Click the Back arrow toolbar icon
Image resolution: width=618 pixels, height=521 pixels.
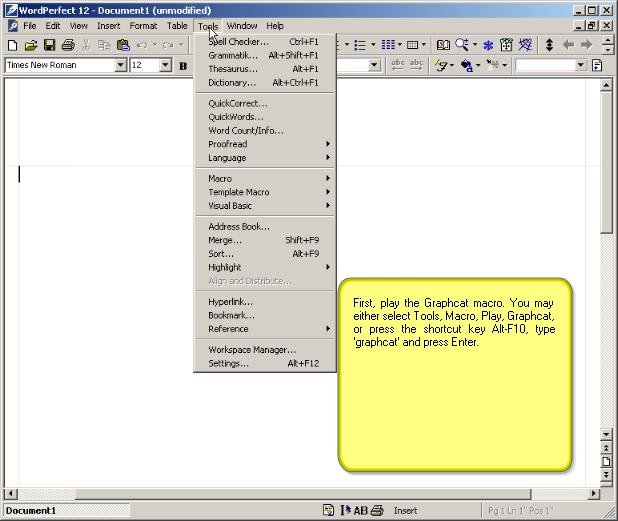pyautogui.click(x=568, y=45)
